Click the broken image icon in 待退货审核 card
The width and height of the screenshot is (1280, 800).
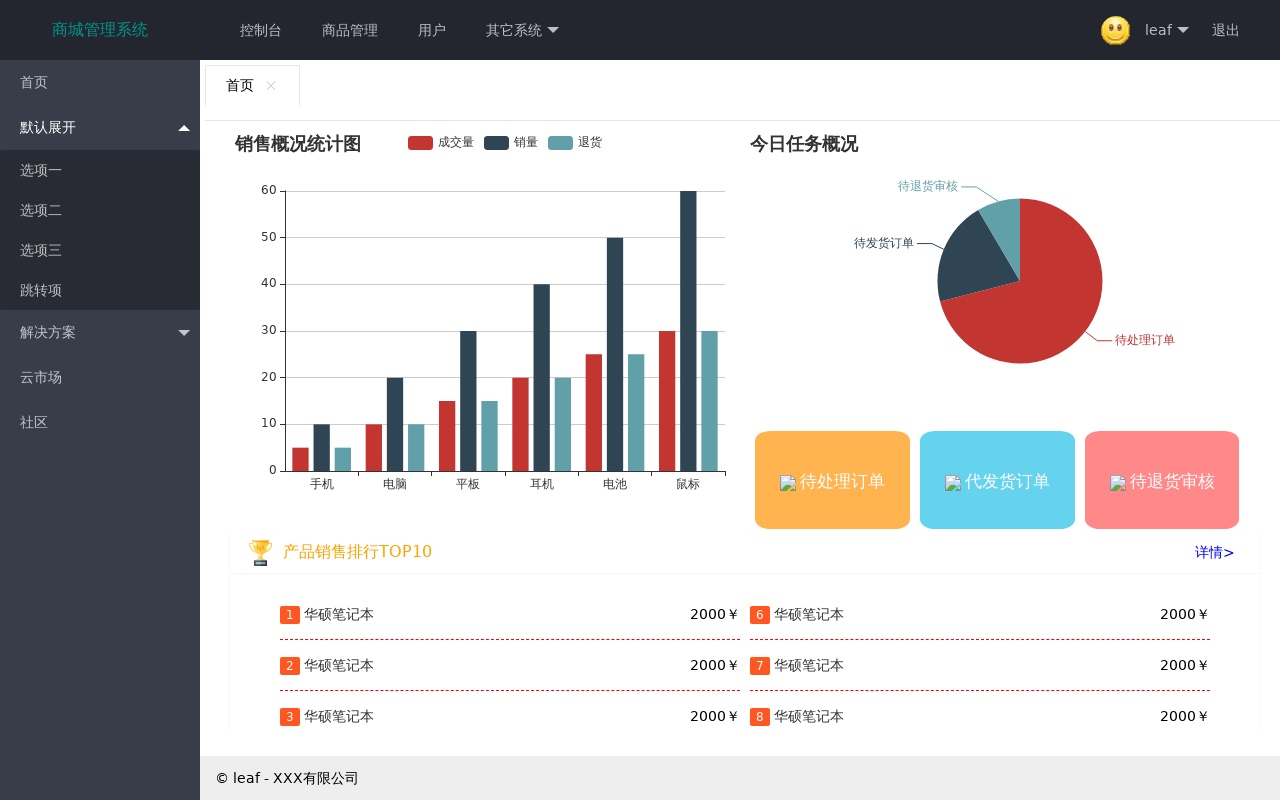tap(1118, 483)
